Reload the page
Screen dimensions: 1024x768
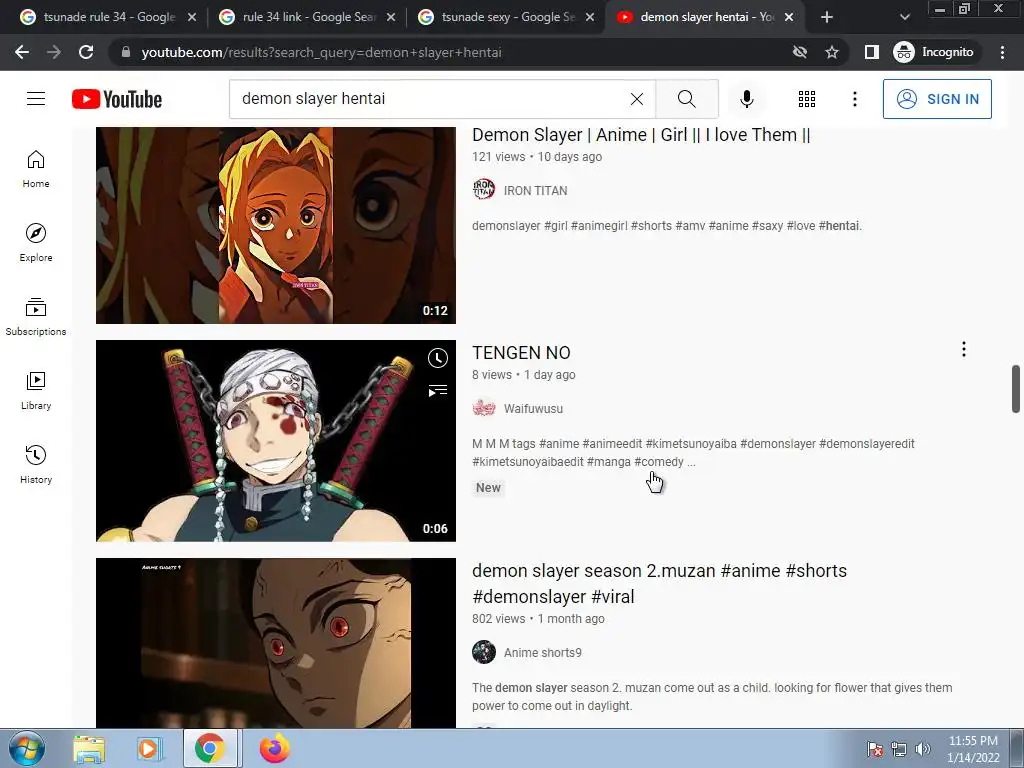pyautogui.click(x=86, y=52)
